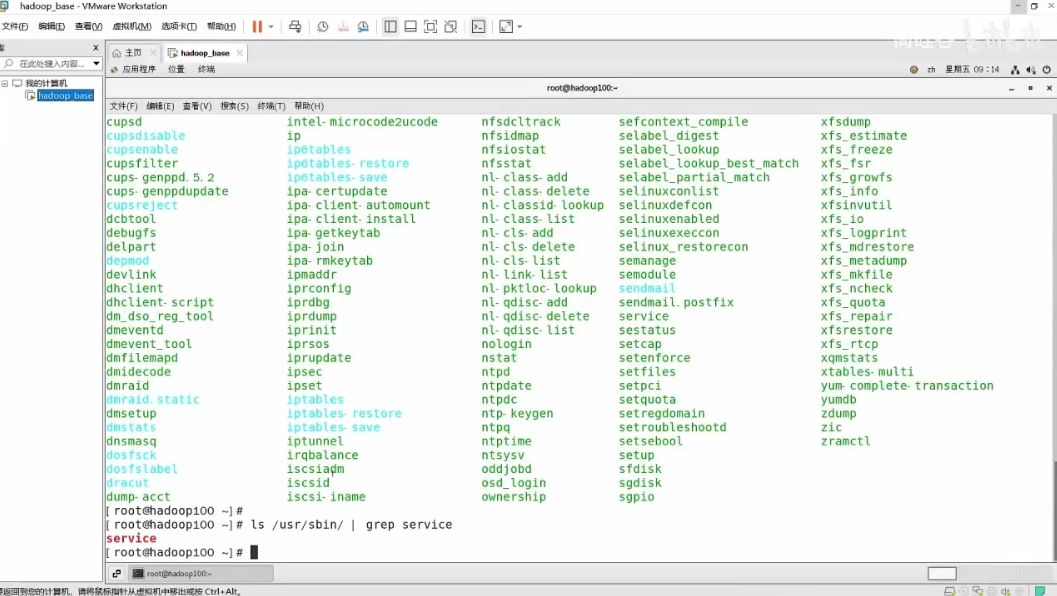Click the workspace switcher box

point(942,574)
